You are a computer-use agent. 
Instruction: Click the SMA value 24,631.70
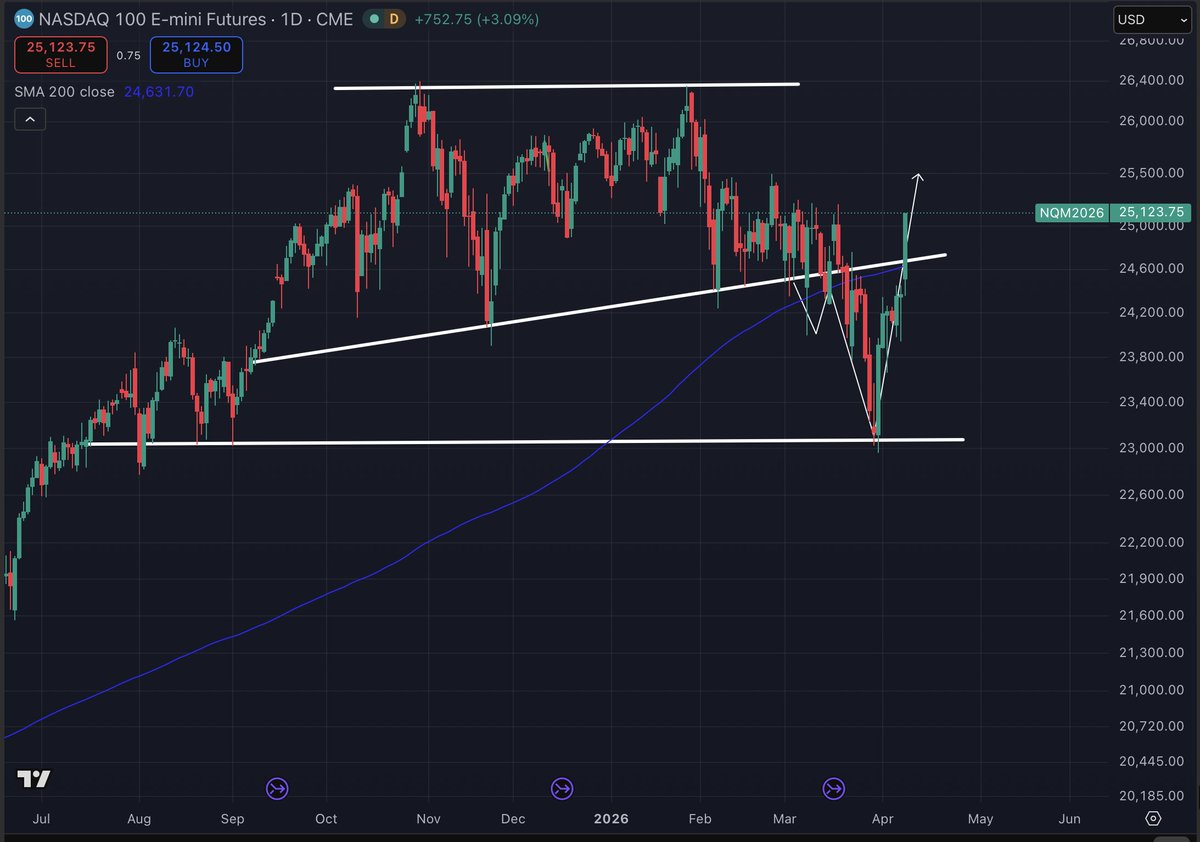(159, 91)
